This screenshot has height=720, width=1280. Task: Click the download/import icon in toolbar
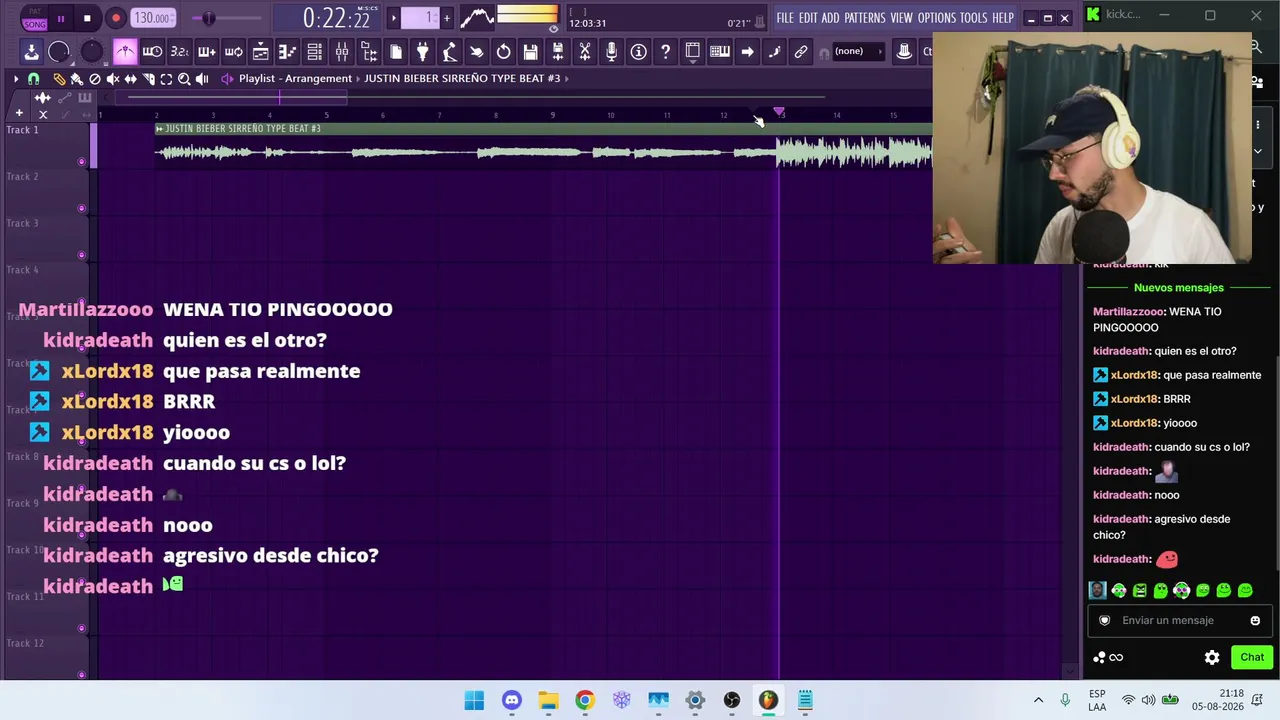coord(31,52)
